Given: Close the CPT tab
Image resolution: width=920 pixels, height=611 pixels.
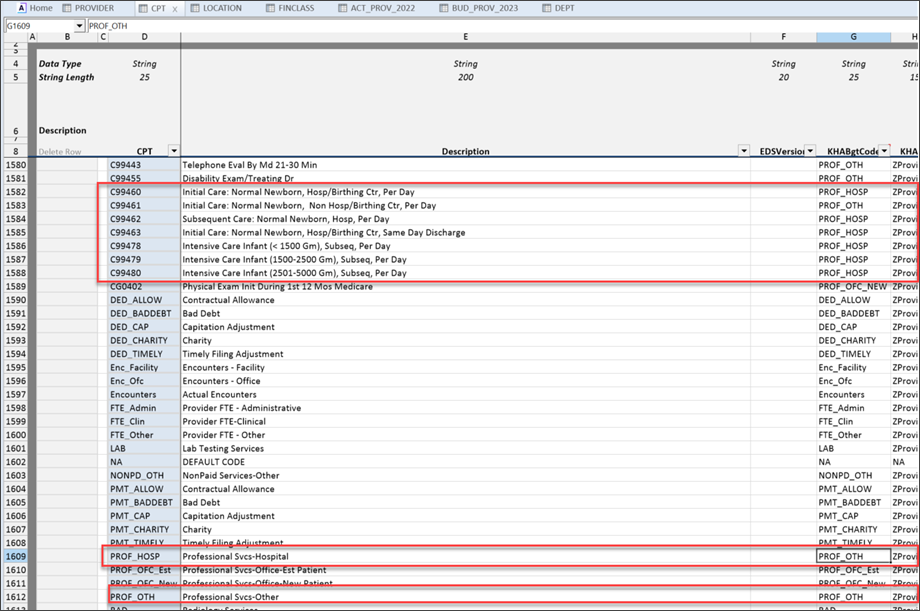Looking at the screenshot, I should (175, 8).
